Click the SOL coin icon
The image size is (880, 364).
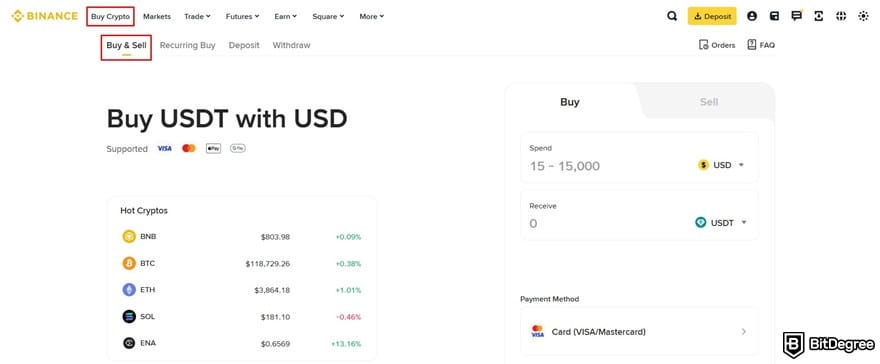coord(129,316)
